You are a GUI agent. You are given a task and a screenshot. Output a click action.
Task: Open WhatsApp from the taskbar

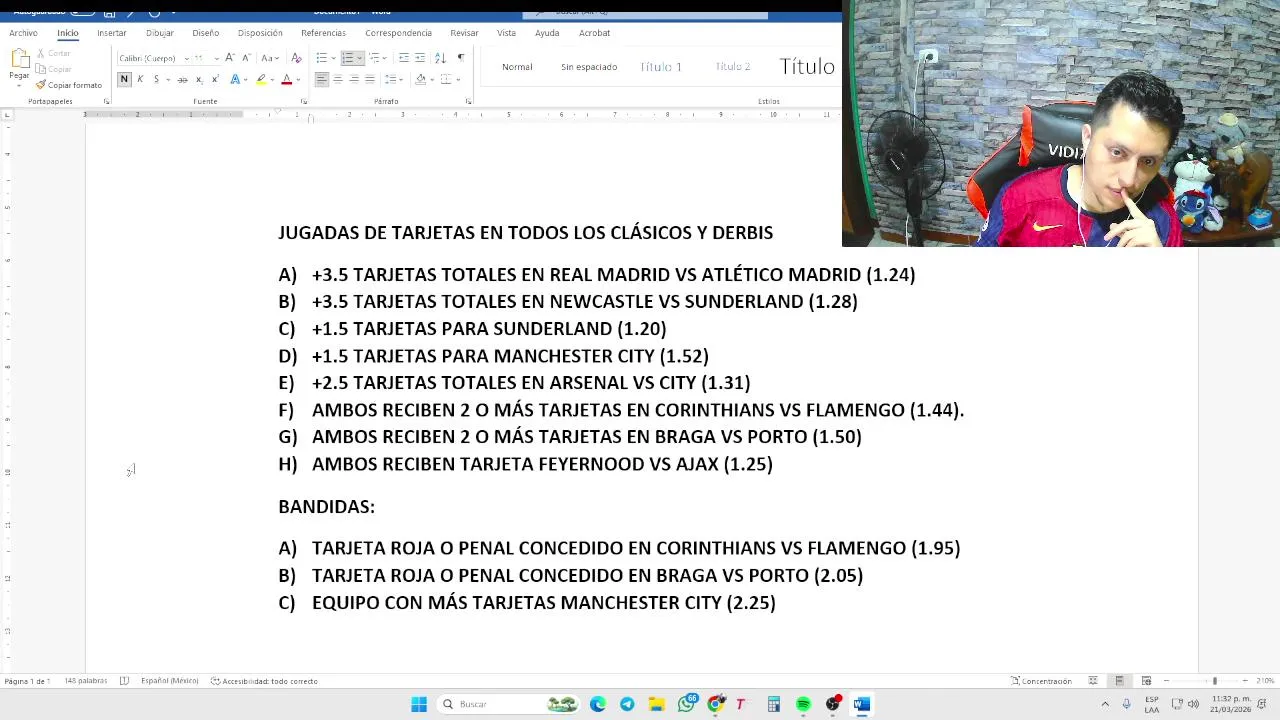686,704
